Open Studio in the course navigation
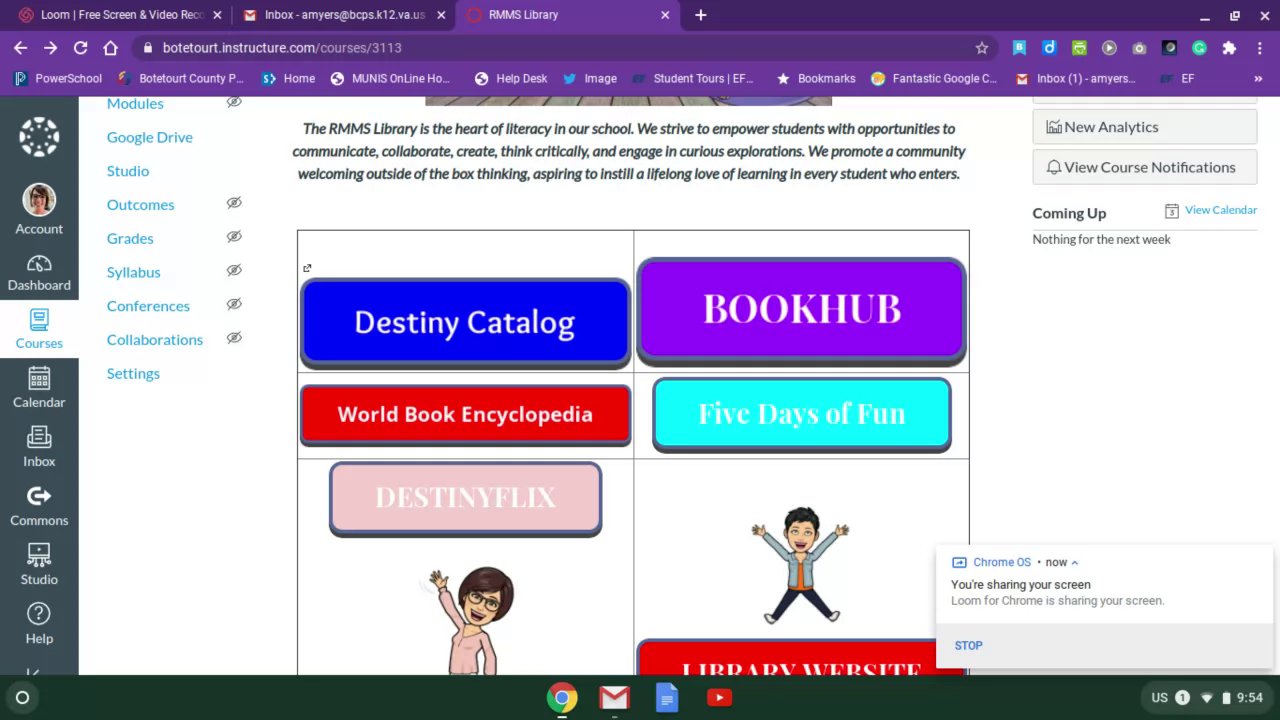 128,171
